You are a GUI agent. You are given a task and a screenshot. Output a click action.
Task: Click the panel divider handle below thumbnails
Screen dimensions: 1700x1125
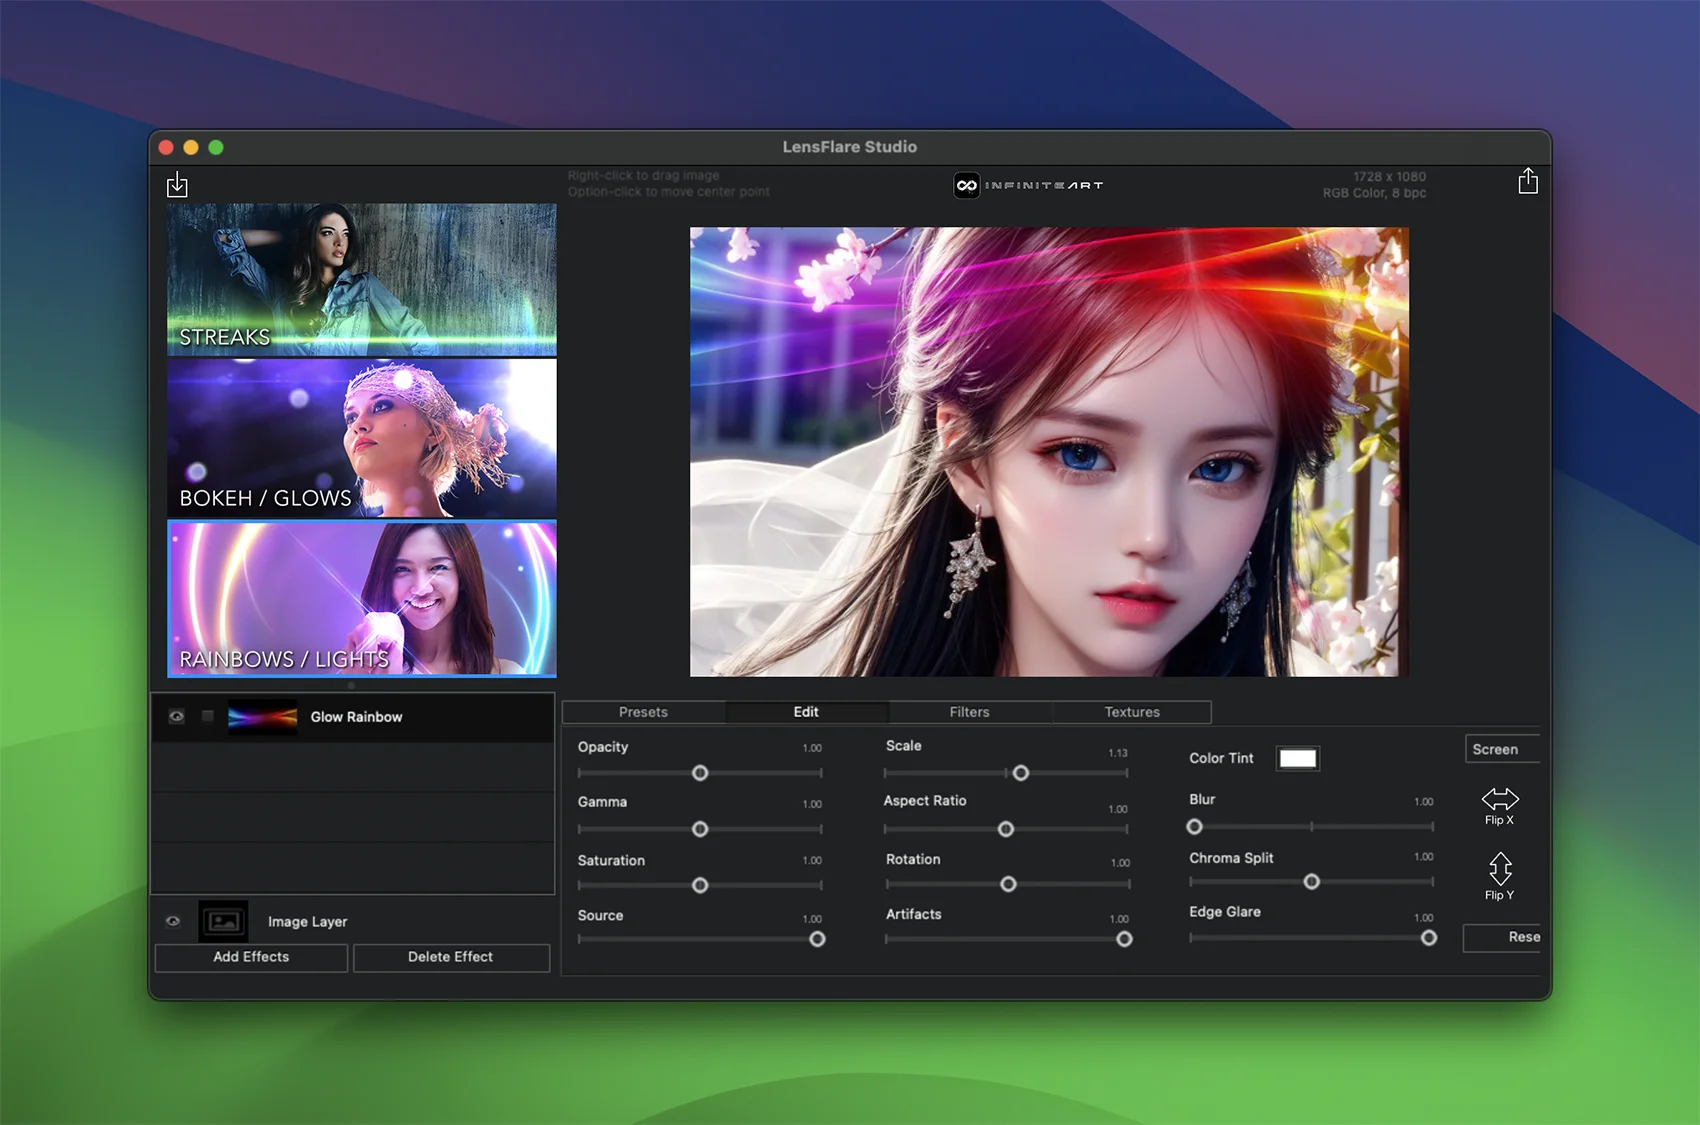351,686
